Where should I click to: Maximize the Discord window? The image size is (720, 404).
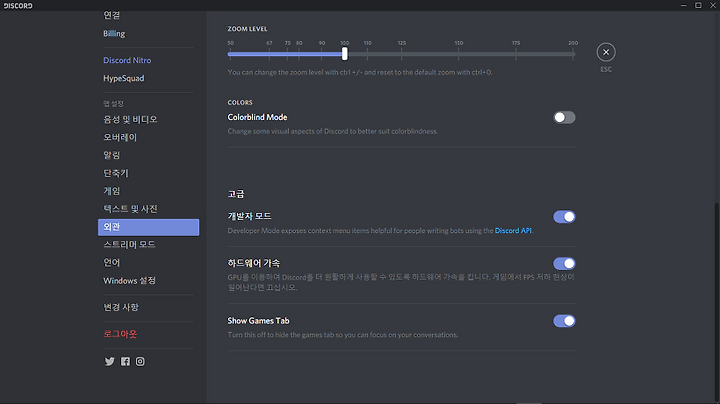(x=698, y=6)
